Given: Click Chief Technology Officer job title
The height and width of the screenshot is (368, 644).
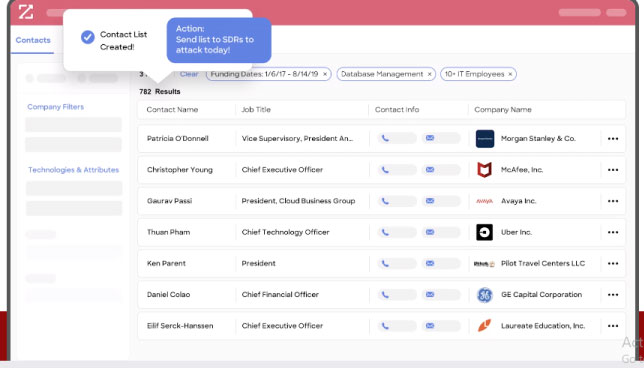Looking at the screenshot, I should pos(285,232).
